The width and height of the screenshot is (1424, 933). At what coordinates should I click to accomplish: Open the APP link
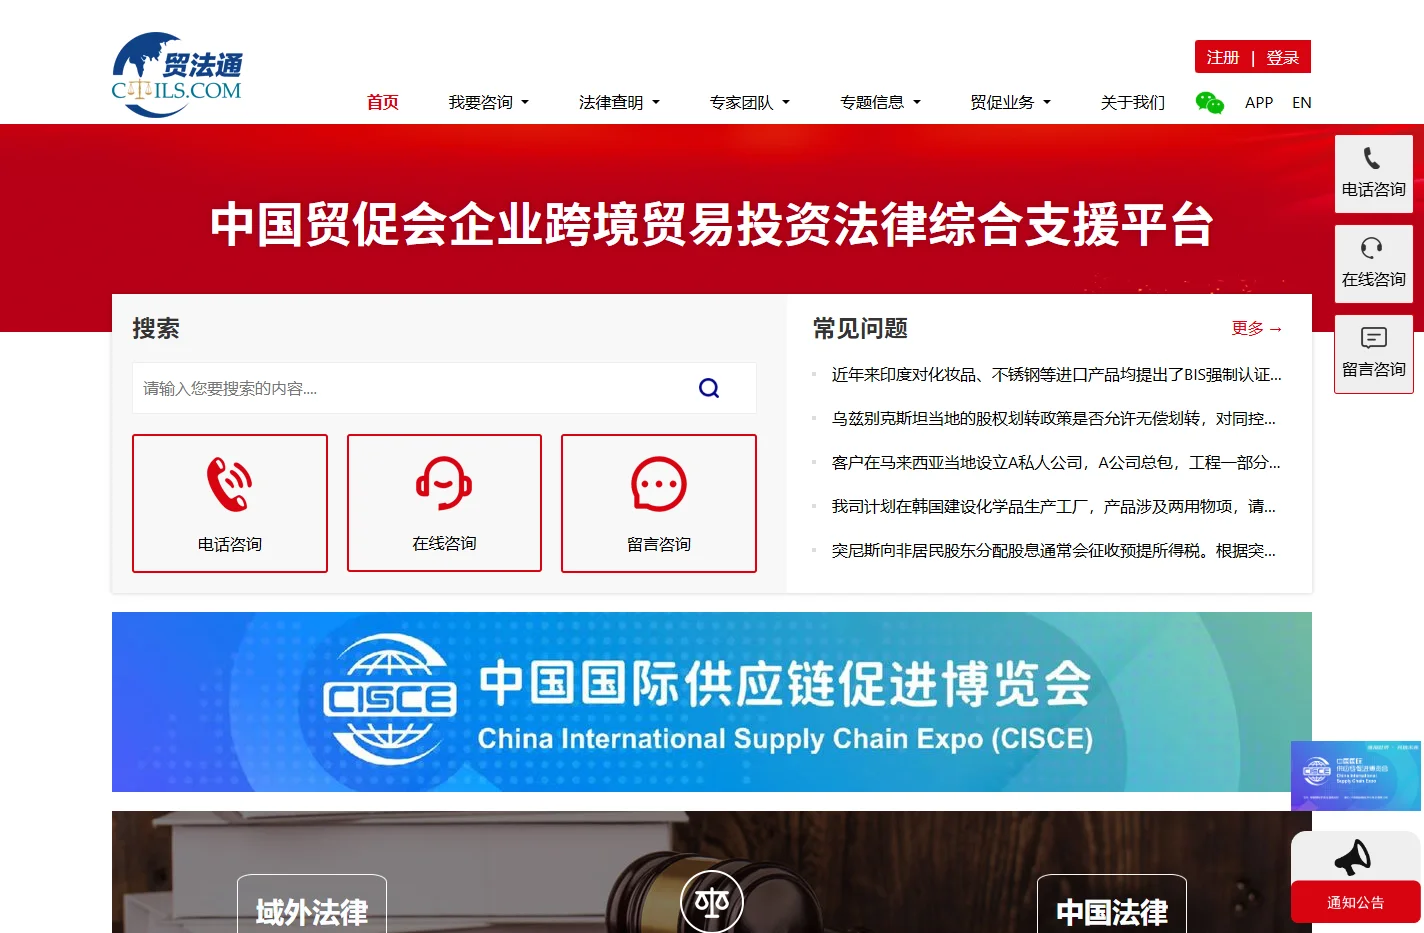1259,102
